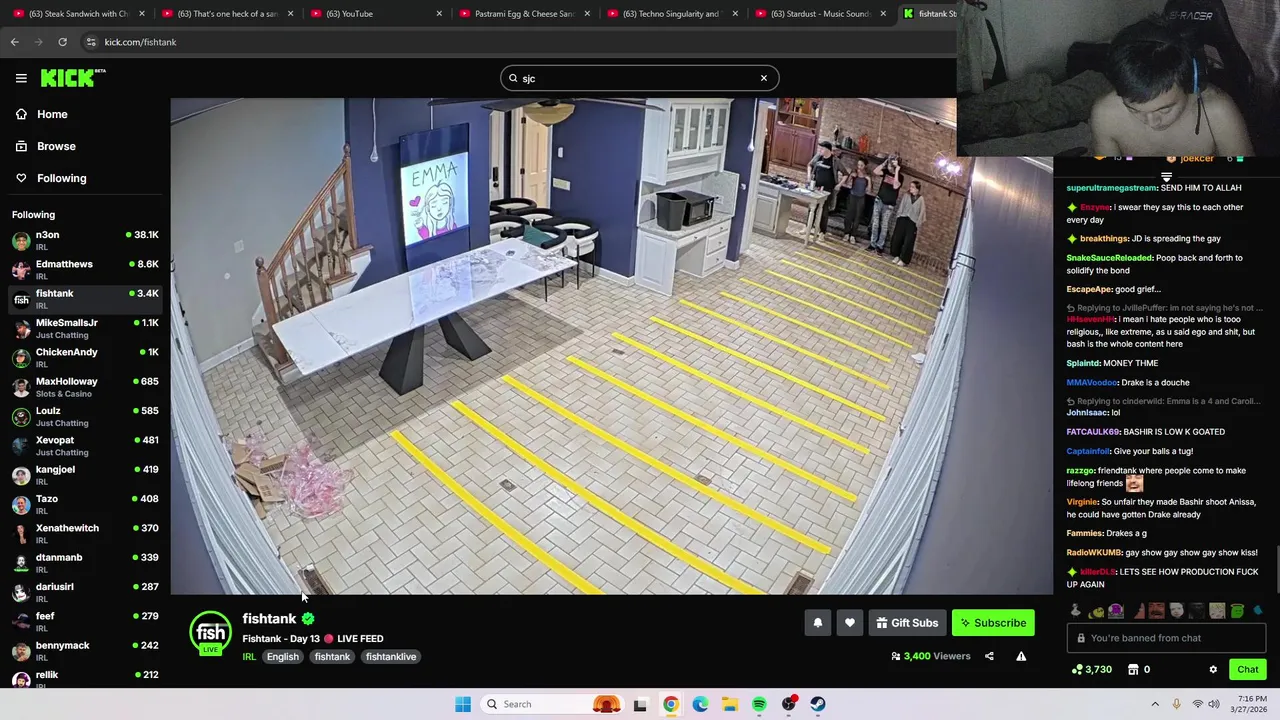Viewport: 1280px width, 720px height.
Task: Switch to the Techno Singularity tab
Action: pyautogui.click(x=672, y=14)
